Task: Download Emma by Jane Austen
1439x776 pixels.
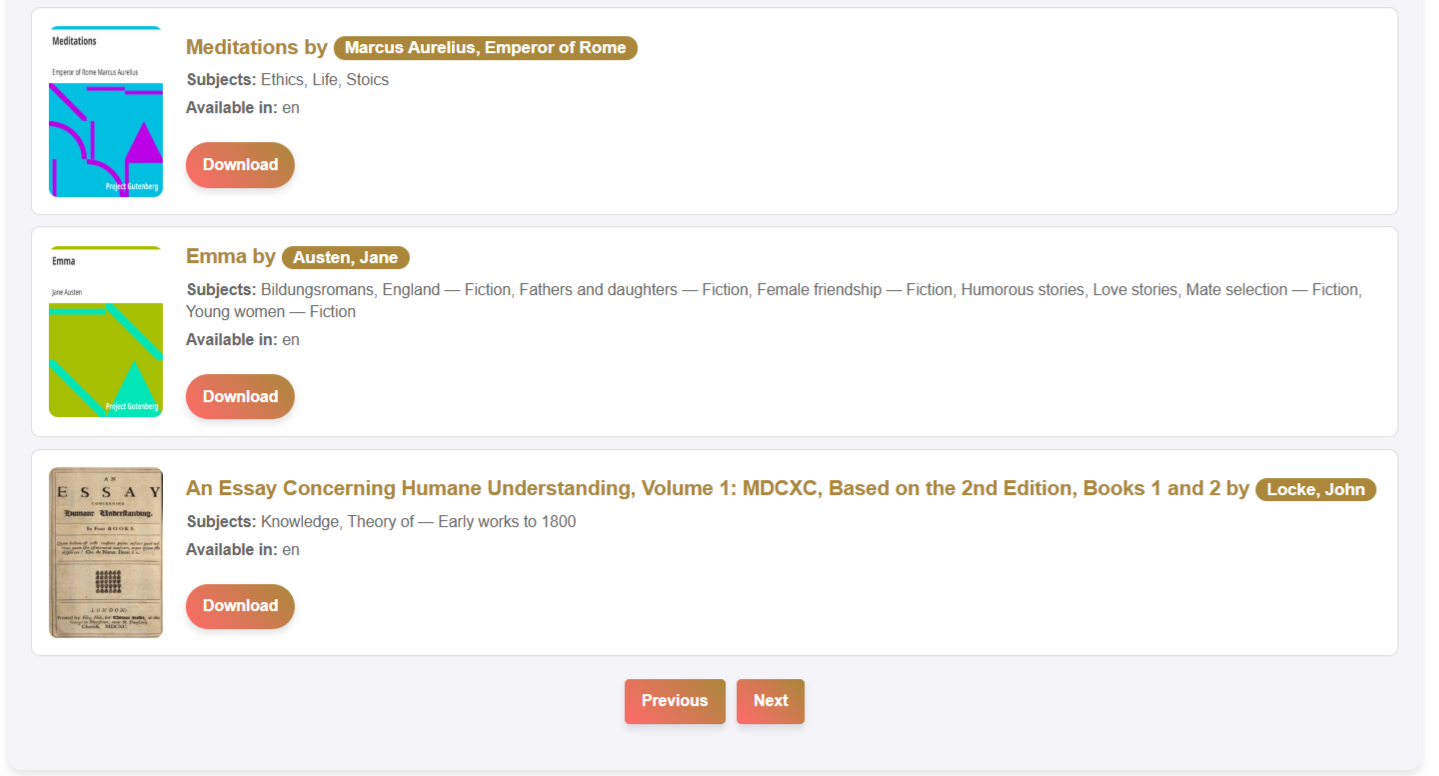Action: 240,397
